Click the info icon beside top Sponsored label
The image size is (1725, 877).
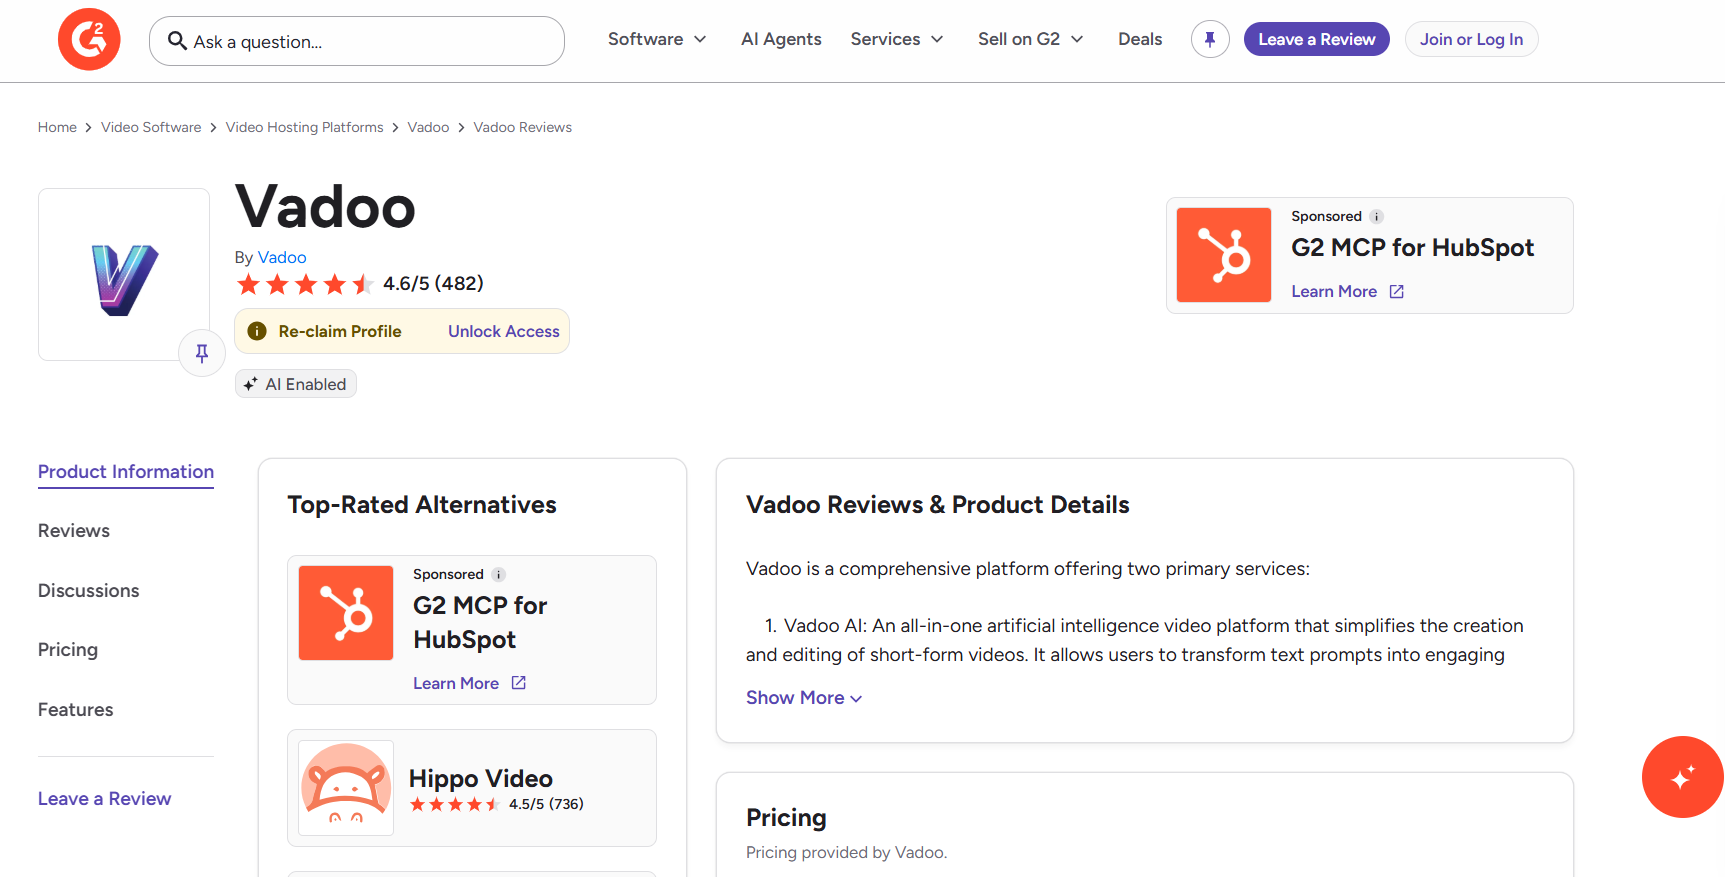[1376, 216]
